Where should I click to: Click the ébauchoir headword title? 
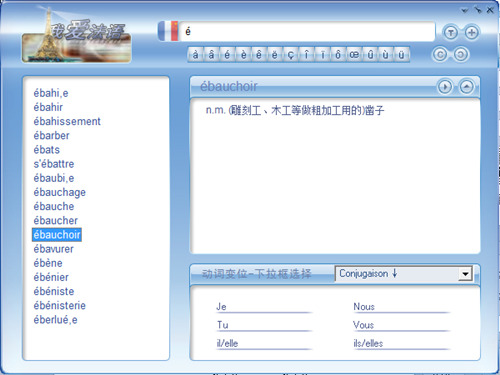[x=229, y=87]
